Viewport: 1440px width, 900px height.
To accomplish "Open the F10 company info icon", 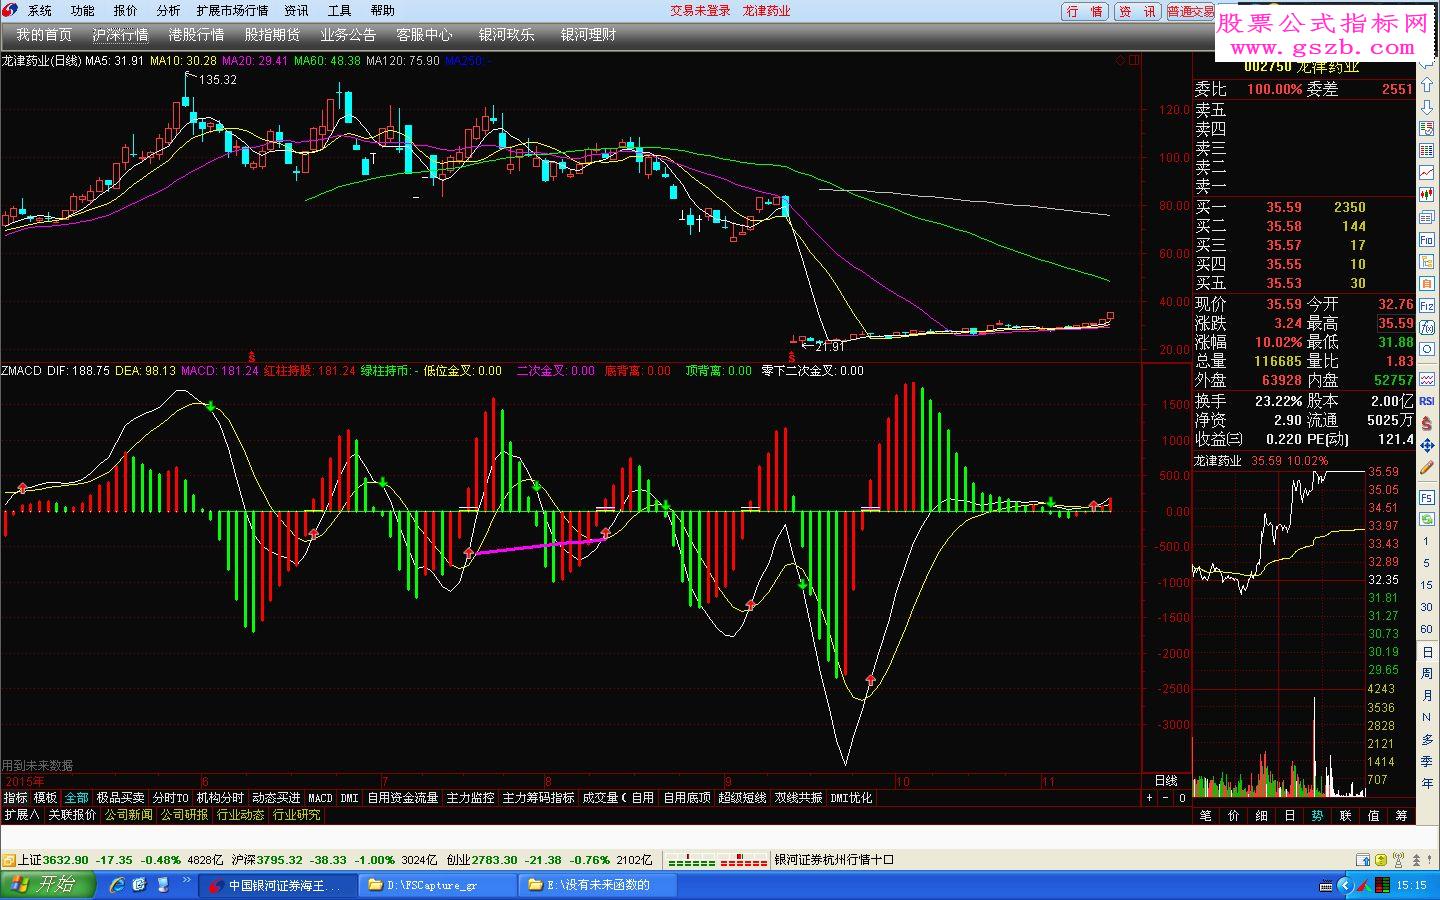I will tap(1427, 239).
